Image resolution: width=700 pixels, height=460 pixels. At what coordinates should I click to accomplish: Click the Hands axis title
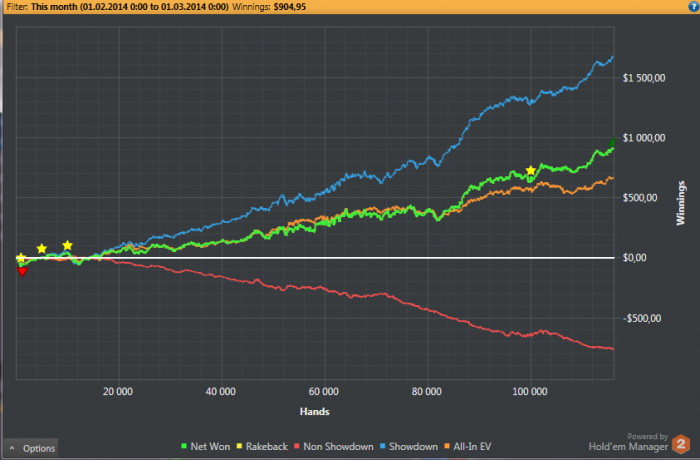point(314,411)
